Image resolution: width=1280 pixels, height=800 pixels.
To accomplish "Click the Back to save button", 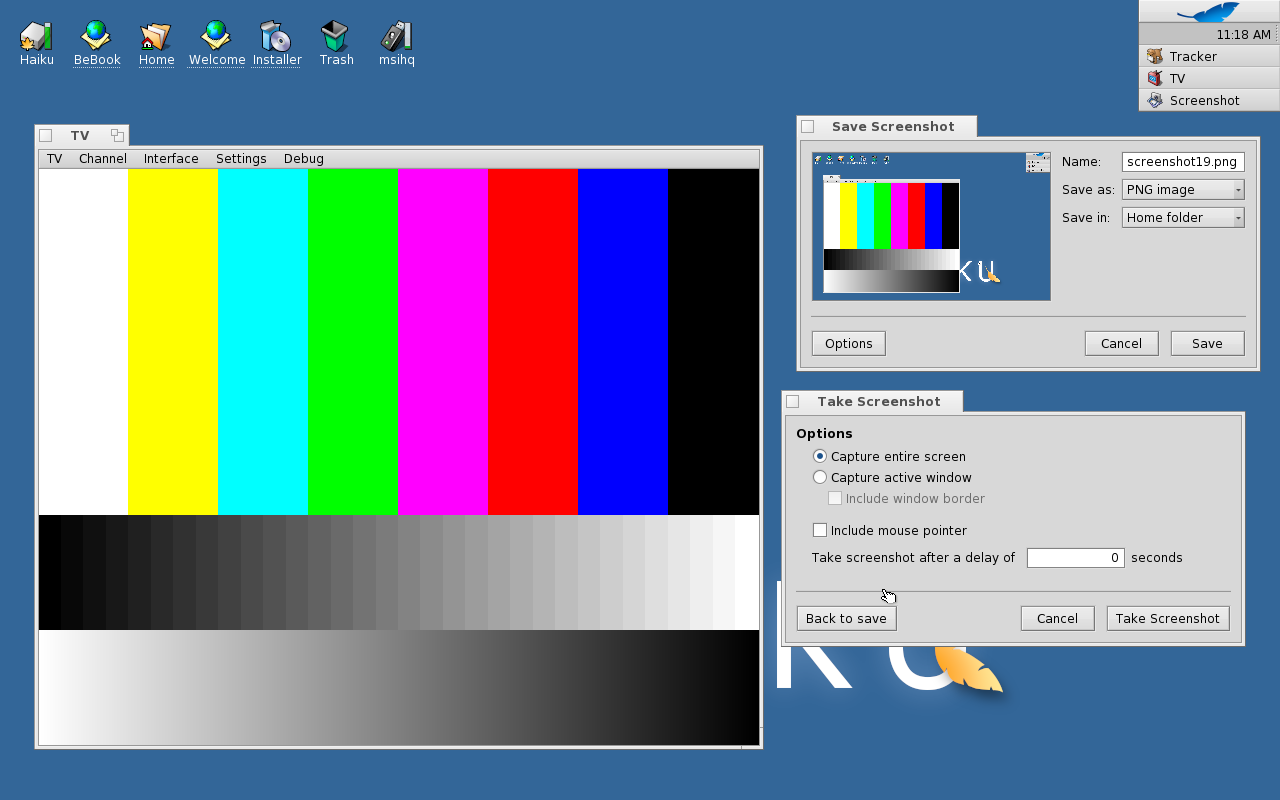I will (846, 619).
